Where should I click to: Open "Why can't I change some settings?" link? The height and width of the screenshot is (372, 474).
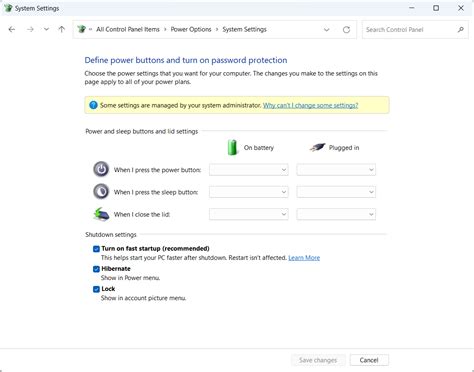pyautogui.click(x=311, y=105)
